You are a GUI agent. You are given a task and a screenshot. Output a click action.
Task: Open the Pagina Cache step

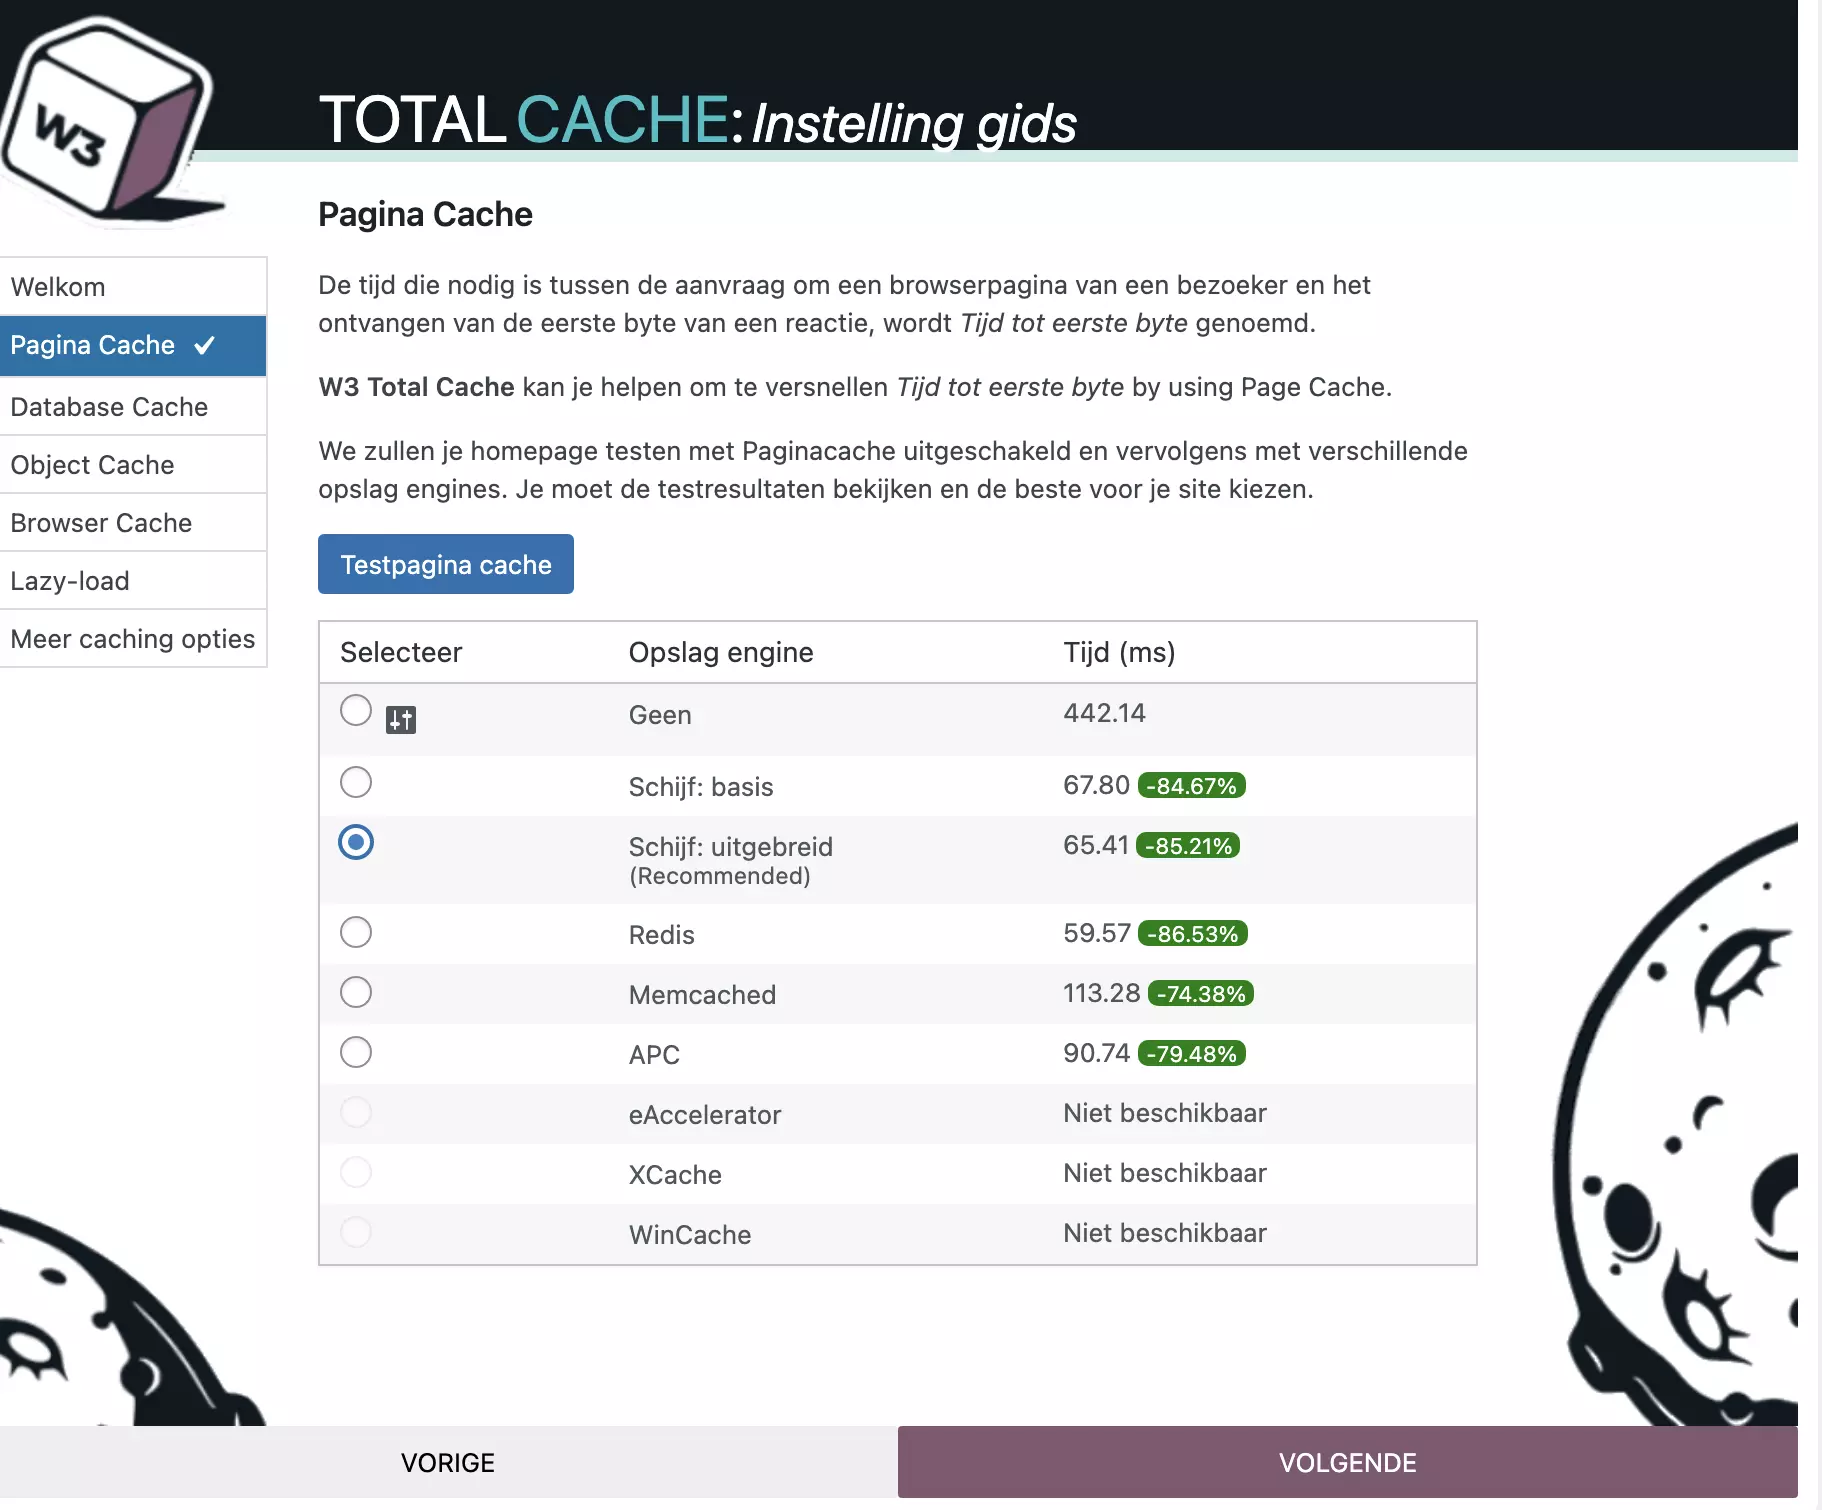pyautogui.click(x=133, y=346)
